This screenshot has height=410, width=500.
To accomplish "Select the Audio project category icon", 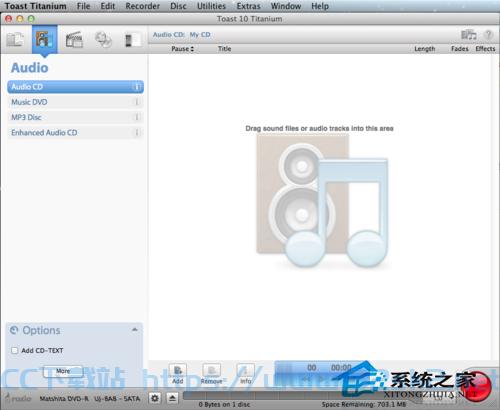I will tap(45, 39).
